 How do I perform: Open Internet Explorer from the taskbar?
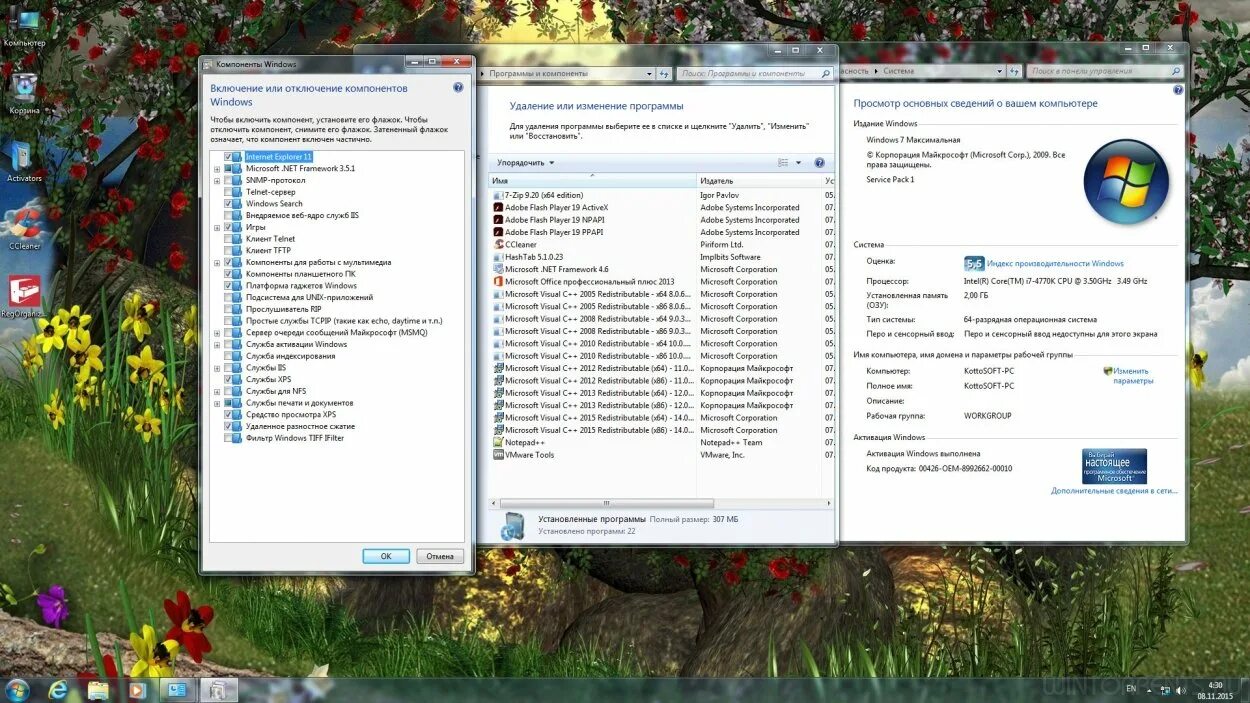[58, 689]
